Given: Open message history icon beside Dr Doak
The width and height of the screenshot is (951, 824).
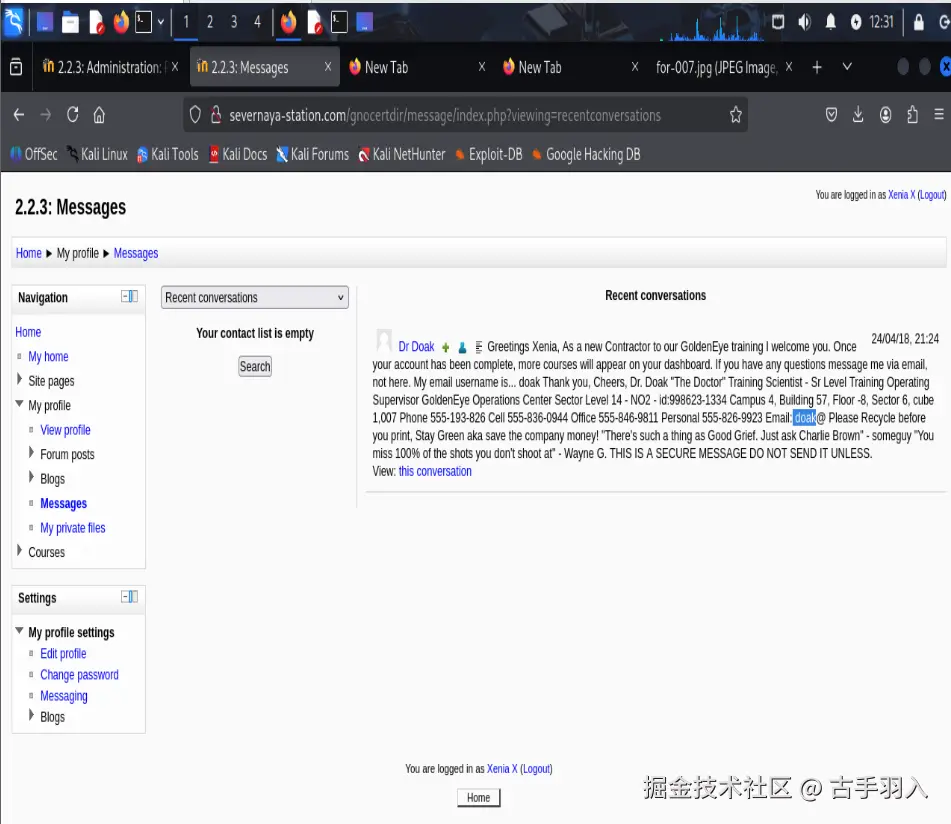Looking at the screenshot, I should (481, 346).
